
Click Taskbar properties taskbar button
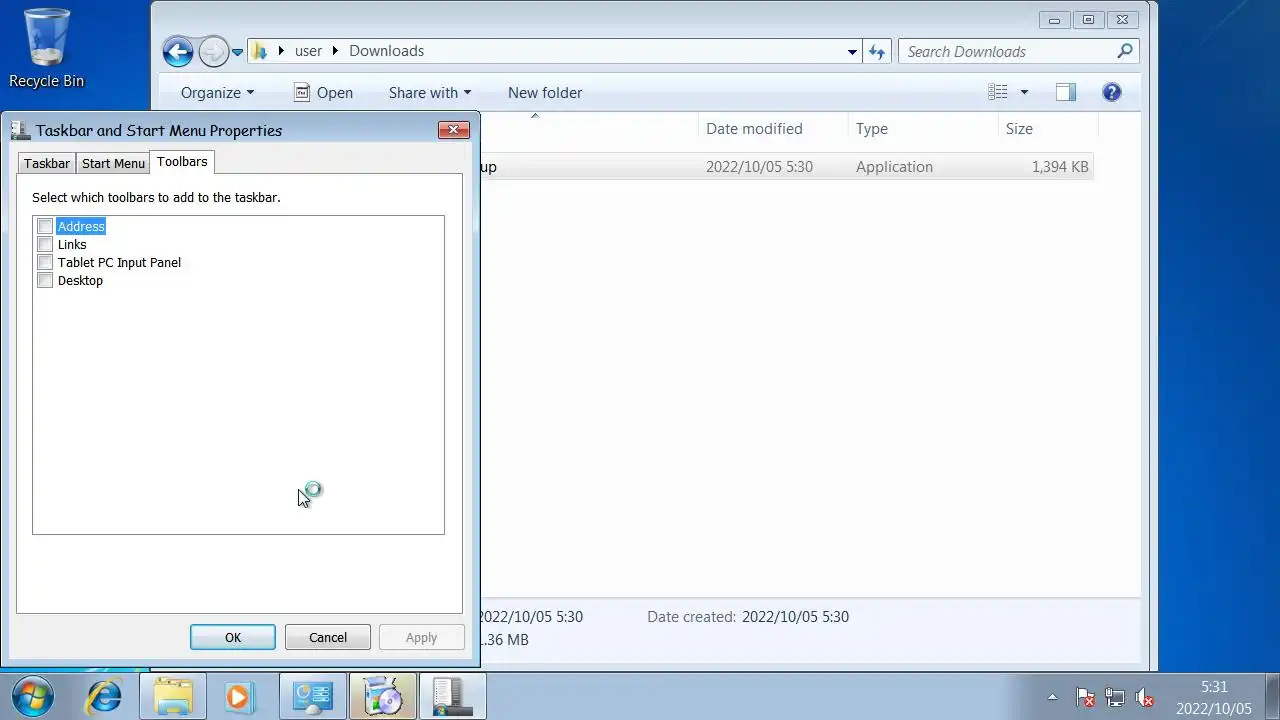coord(453,696)
